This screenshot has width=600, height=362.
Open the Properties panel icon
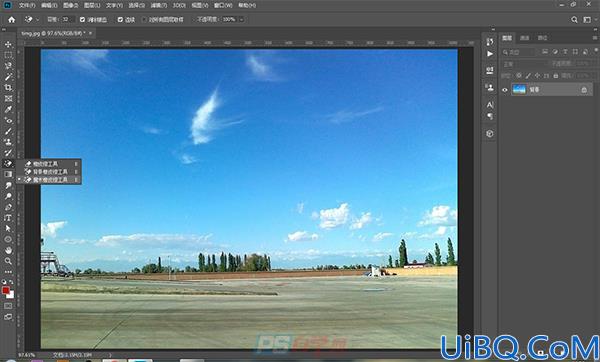(x=490, y=70)
